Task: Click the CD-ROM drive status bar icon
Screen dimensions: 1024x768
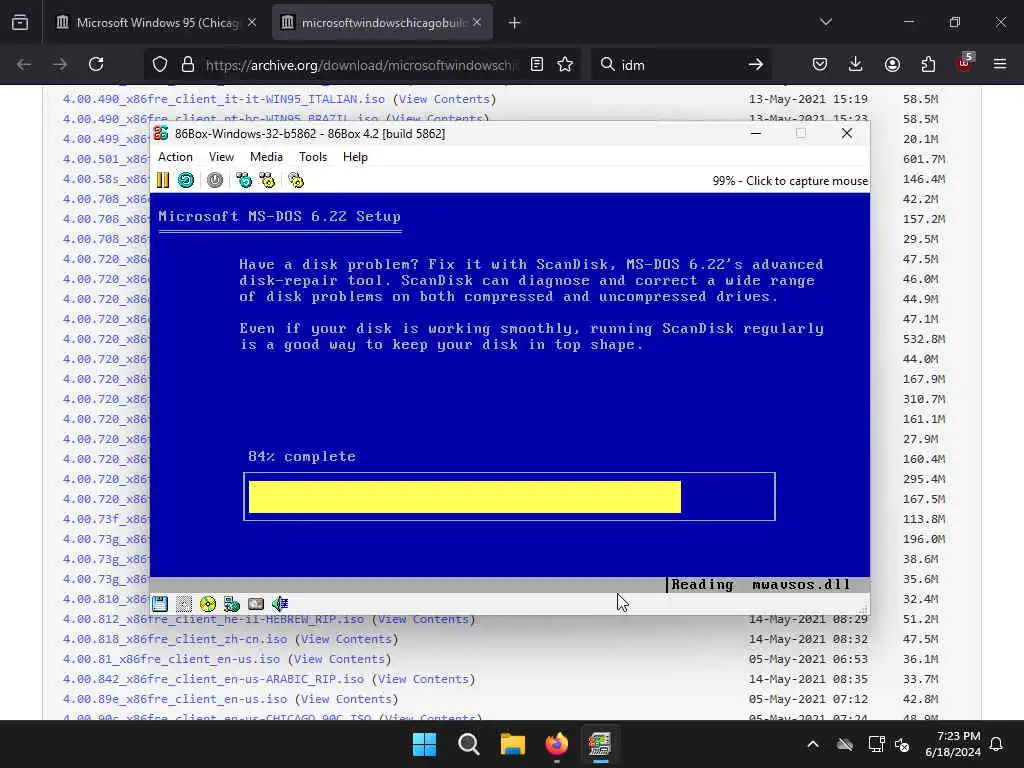Action: tap(208, 604)
